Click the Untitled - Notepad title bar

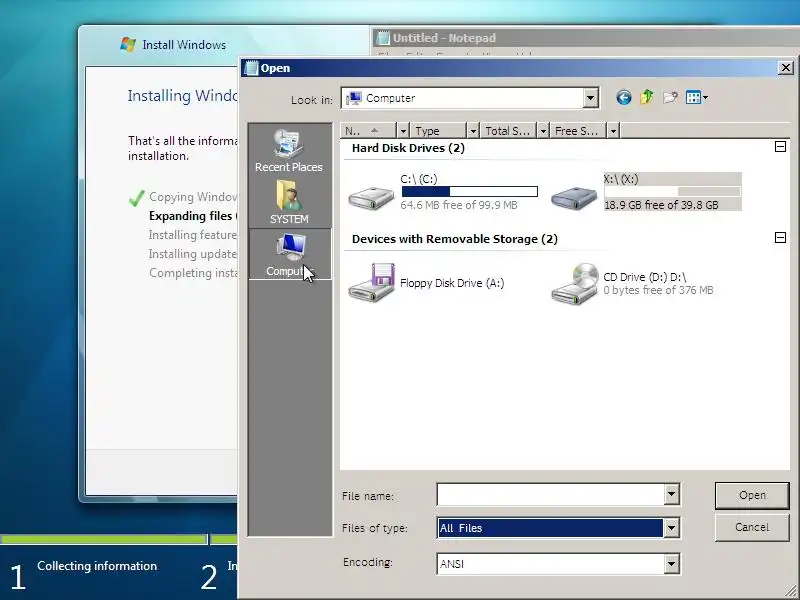(x=586, y=38)
